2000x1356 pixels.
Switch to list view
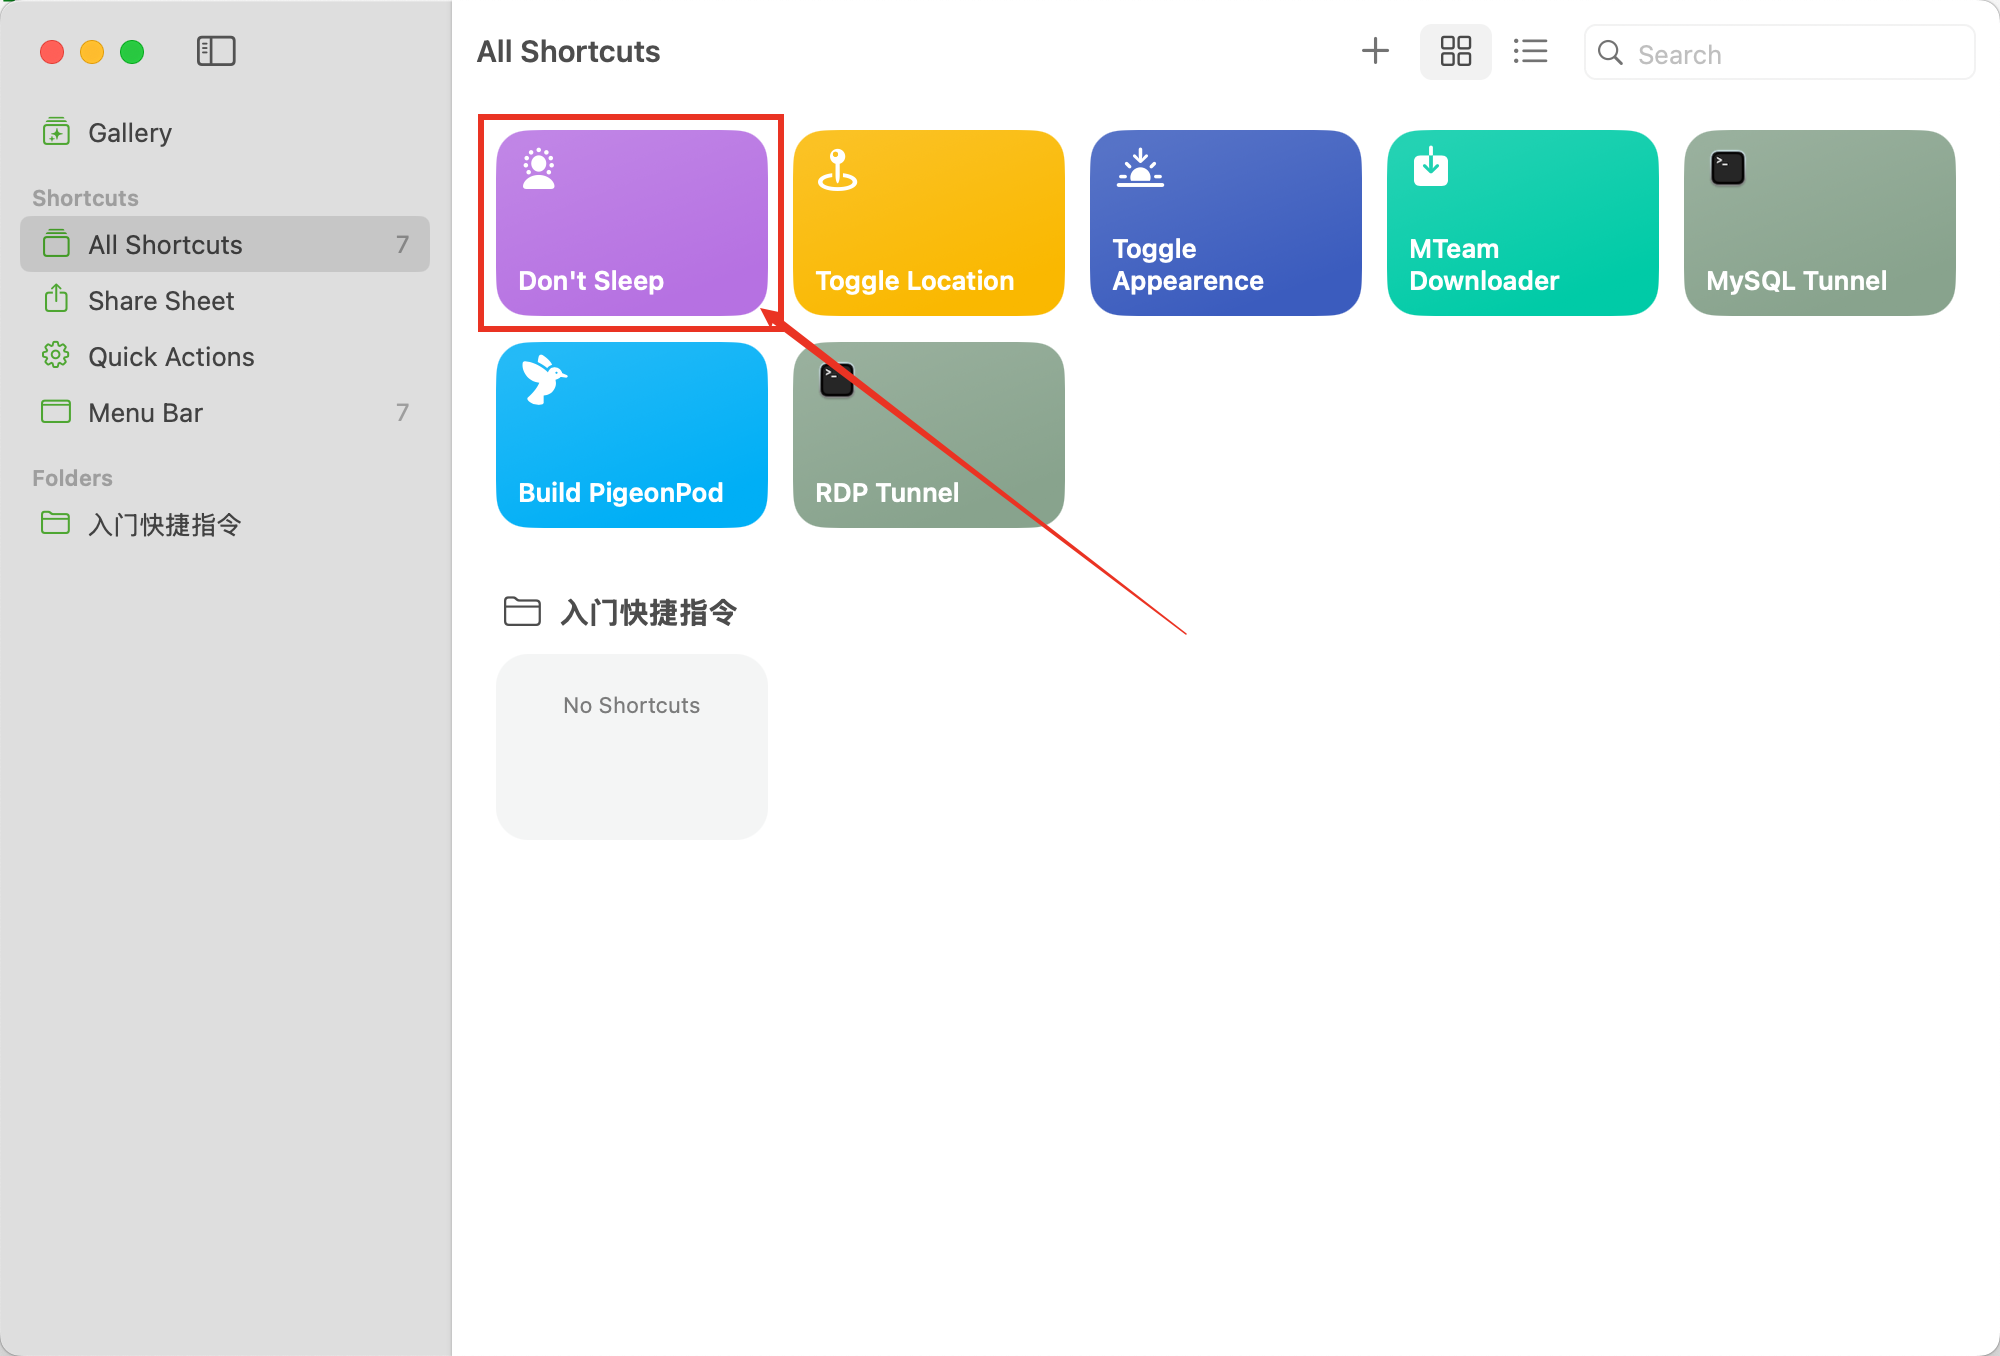(x=1530, y=51)
